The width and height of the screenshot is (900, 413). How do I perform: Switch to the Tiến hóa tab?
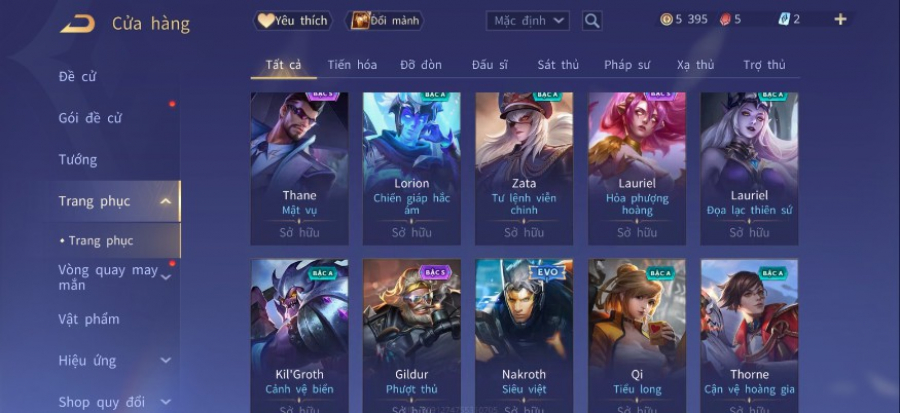[352, 65]
